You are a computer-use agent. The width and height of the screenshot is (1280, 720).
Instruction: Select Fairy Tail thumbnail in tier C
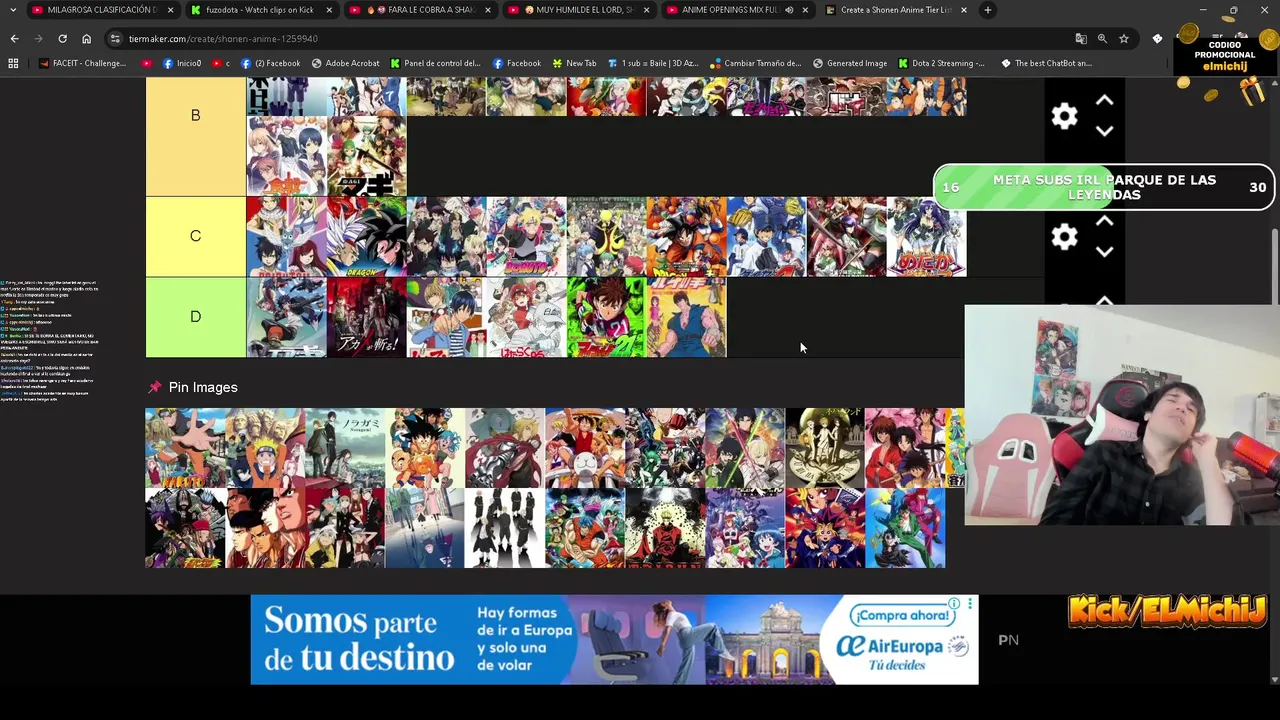coord(286,236)
